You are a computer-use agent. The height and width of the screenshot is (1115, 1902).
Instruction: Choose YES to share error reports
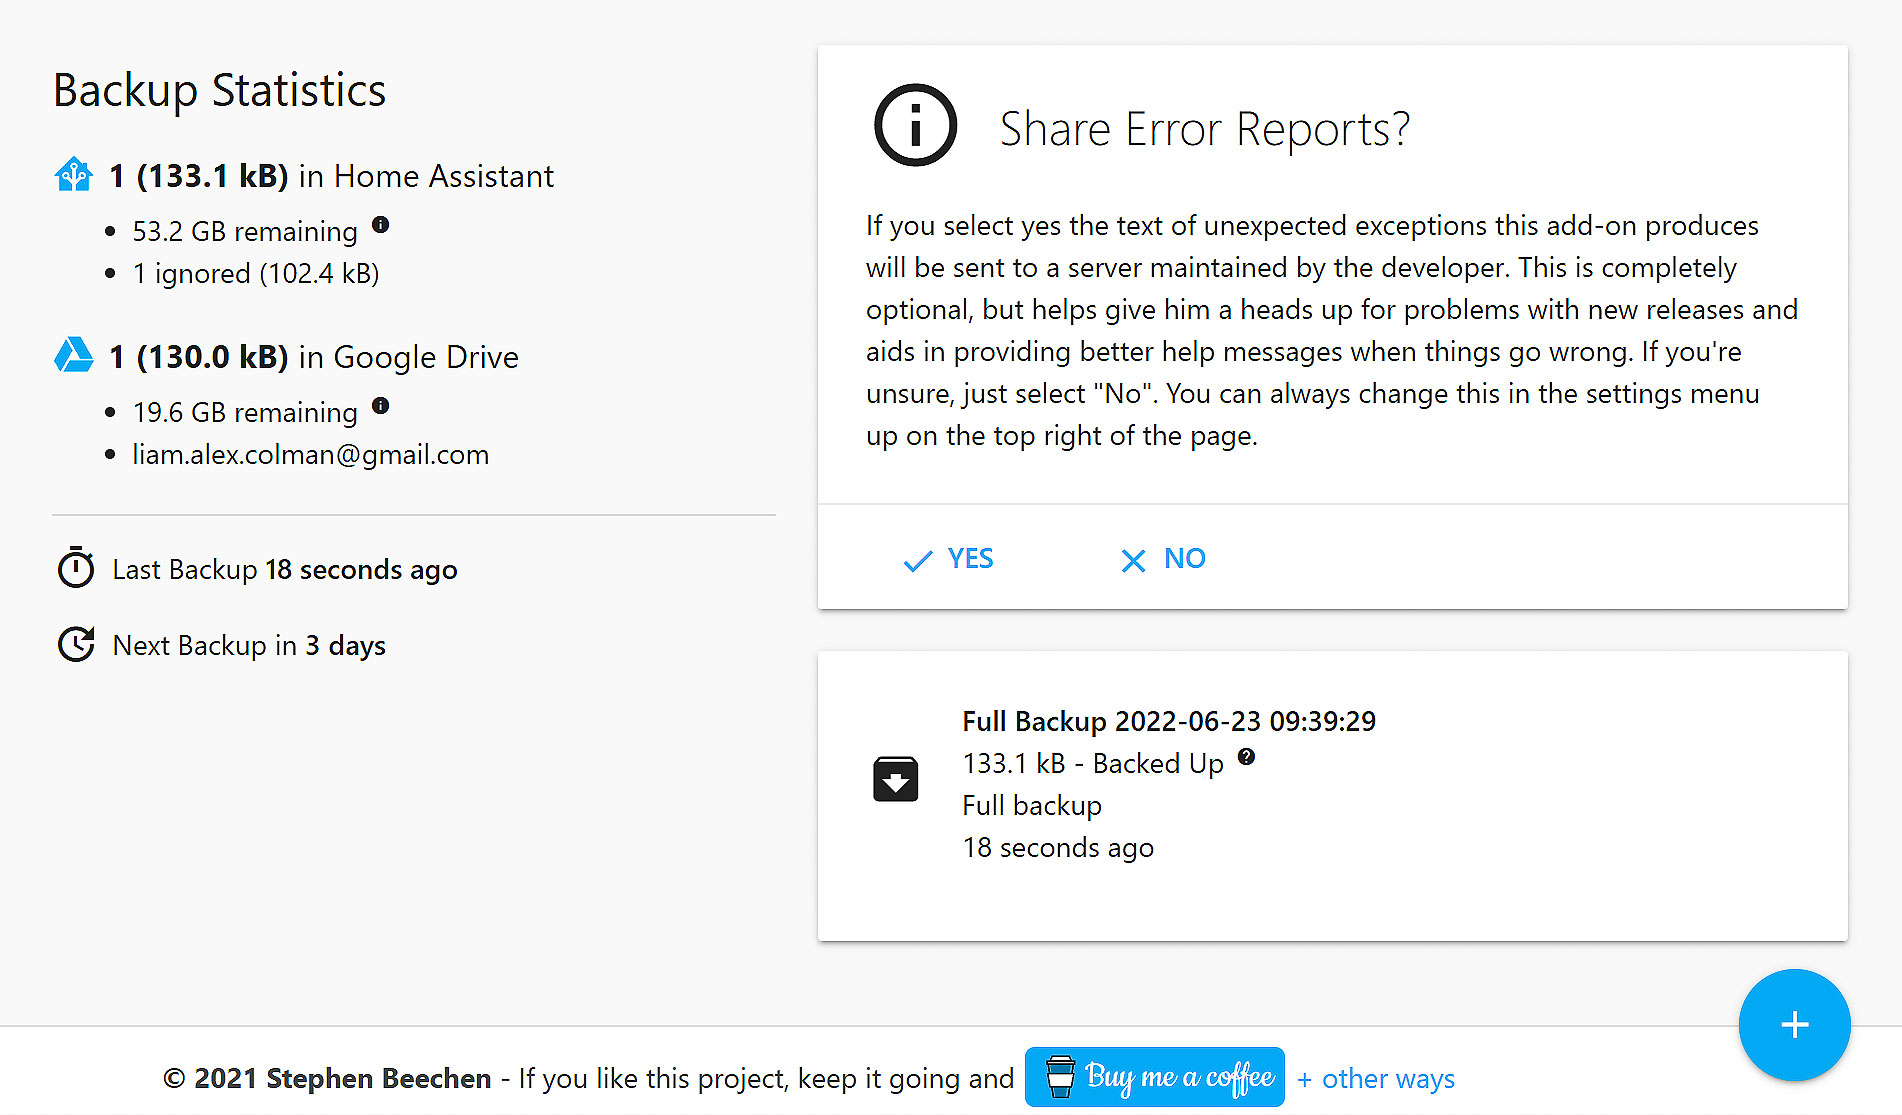click(948, 559)
